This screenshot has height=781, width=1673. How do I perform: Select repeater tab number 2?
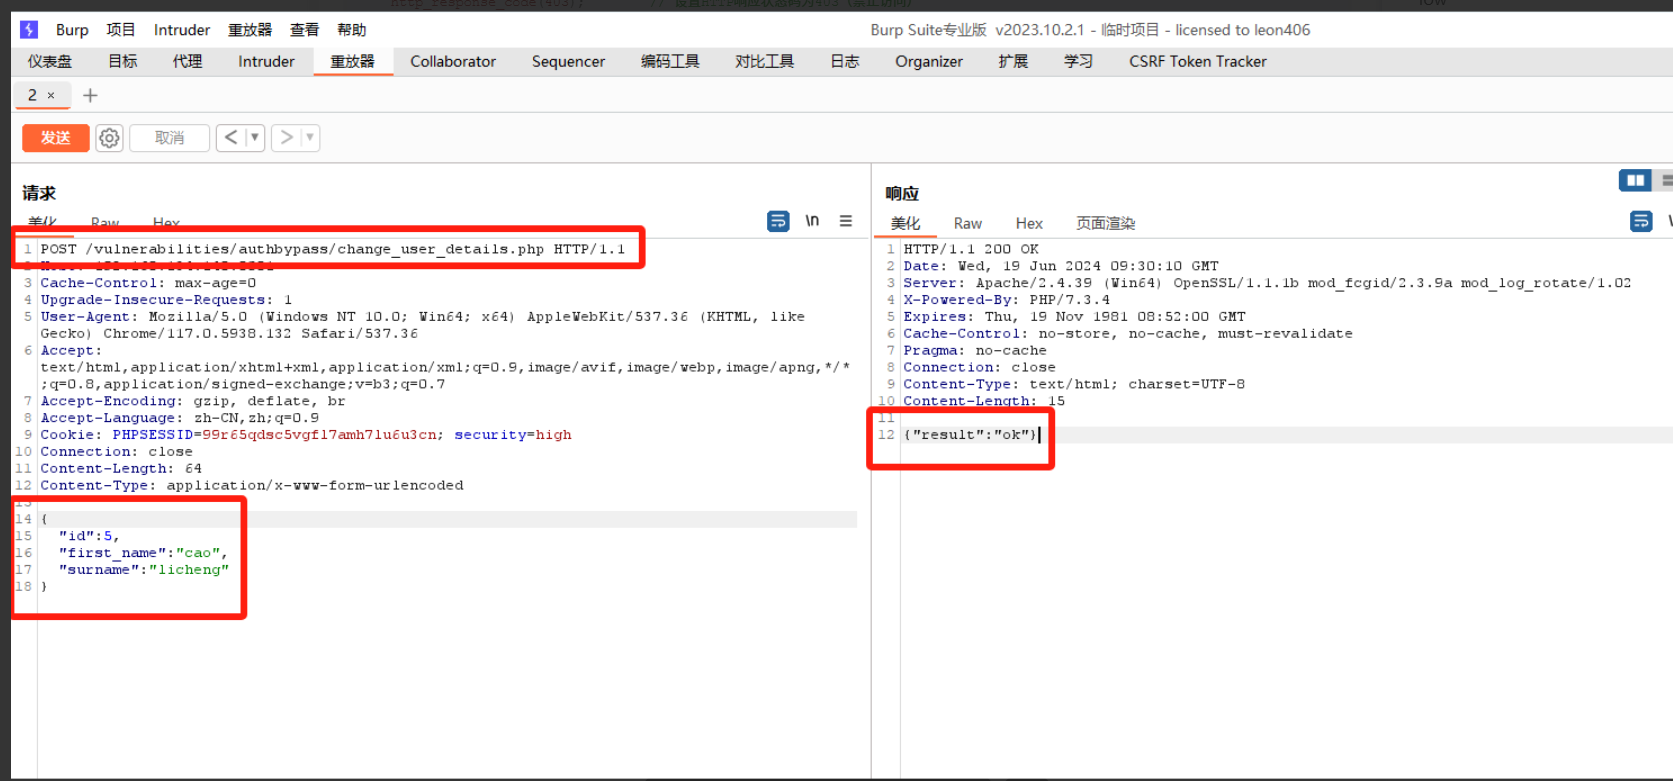(32, 95)
